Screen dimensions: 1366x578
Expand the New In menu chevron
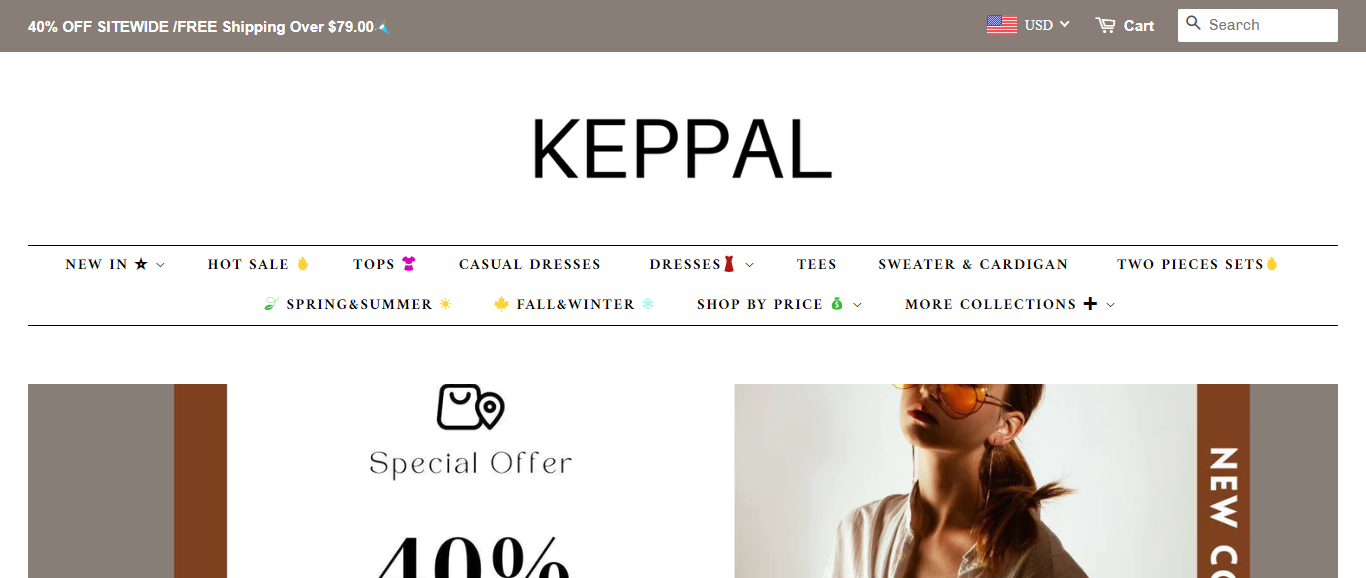pos(160,265)
